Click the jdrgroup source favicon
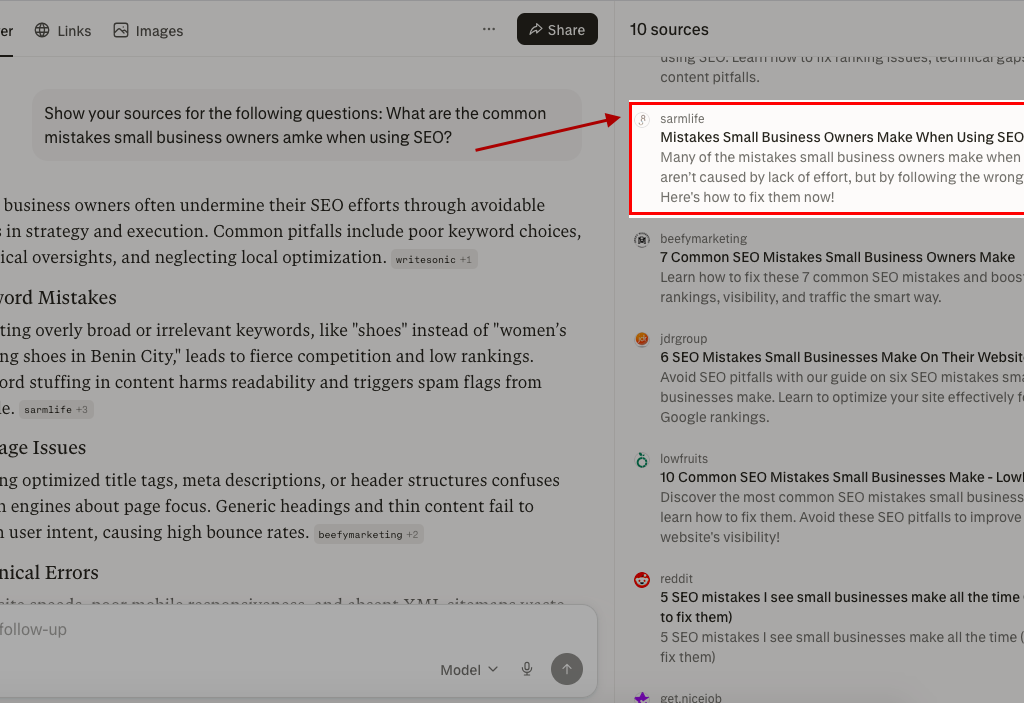This screenshot has height=703, width=1024. [642, 340]
